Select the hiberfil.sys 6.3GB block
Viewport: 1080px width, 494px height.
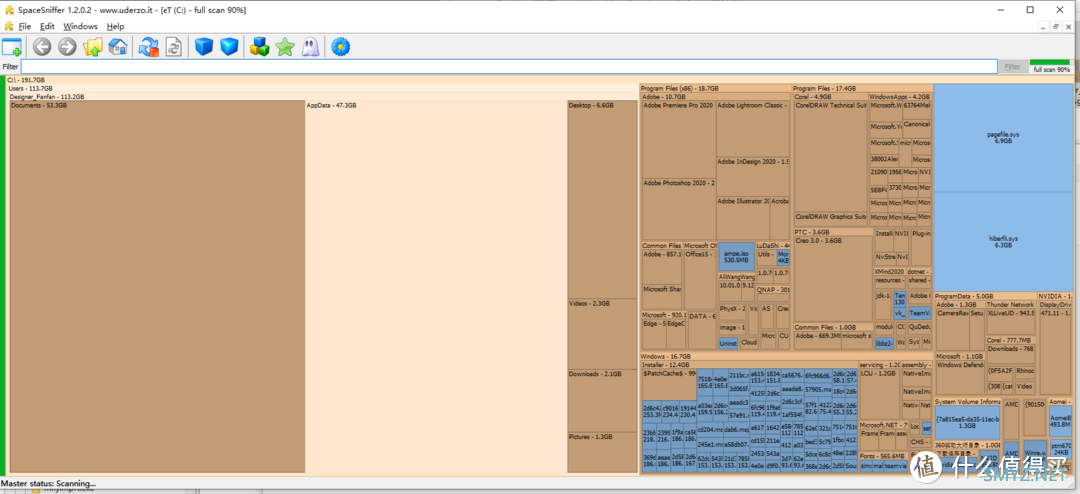[1003, 241]
